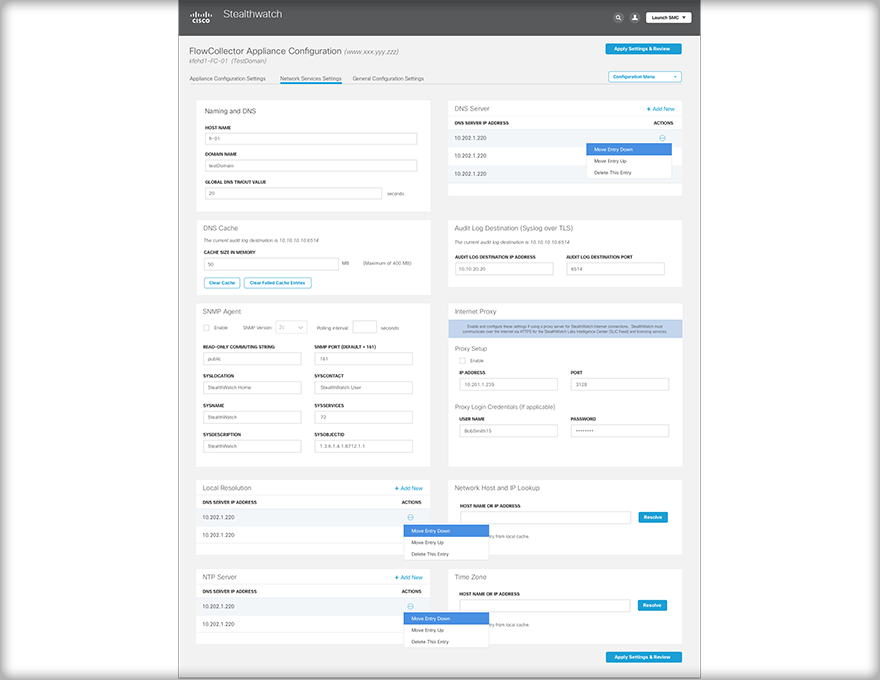The image size is (880, 680).
Task: Click Add New in Local Resolution panel
Action: coord(409,488)
